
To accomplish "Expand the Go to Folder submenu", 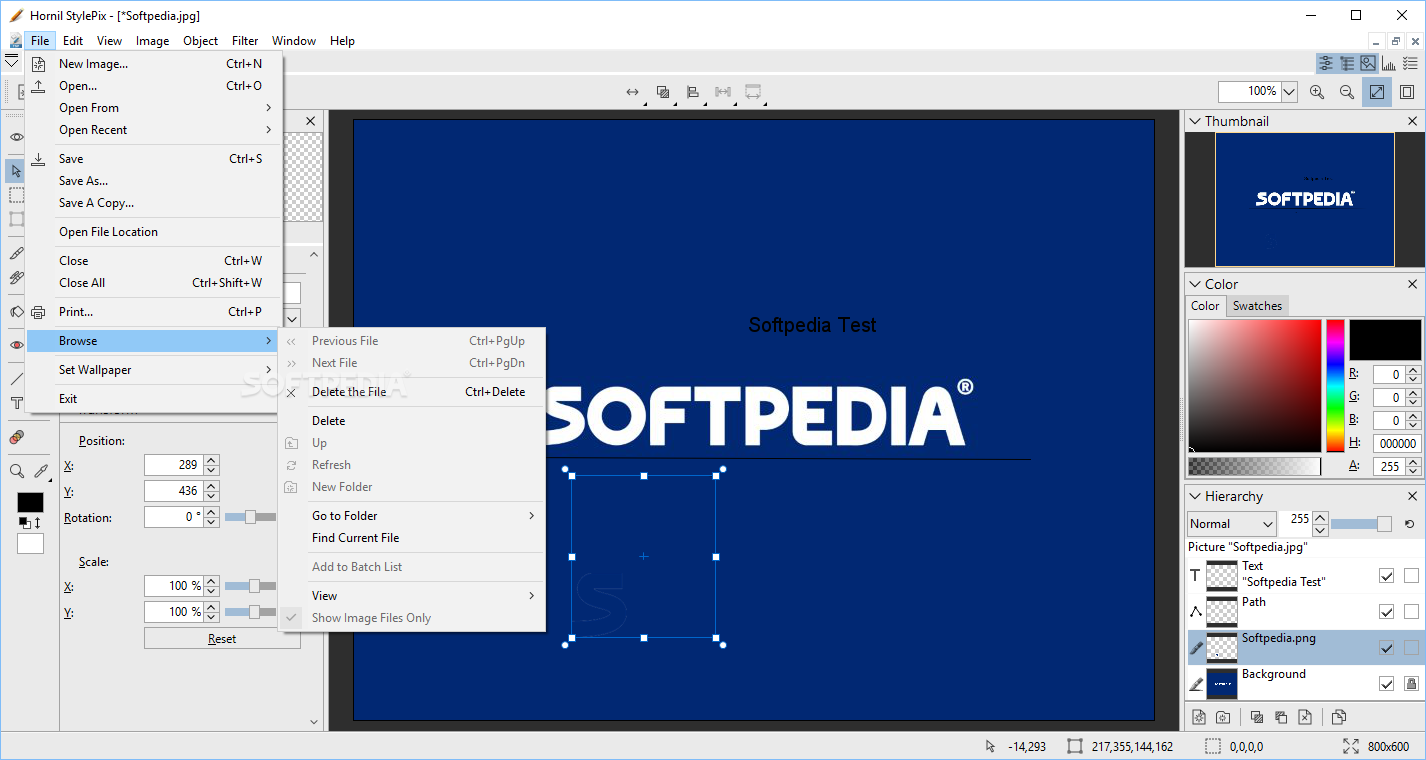I will [x=412, y=516].
